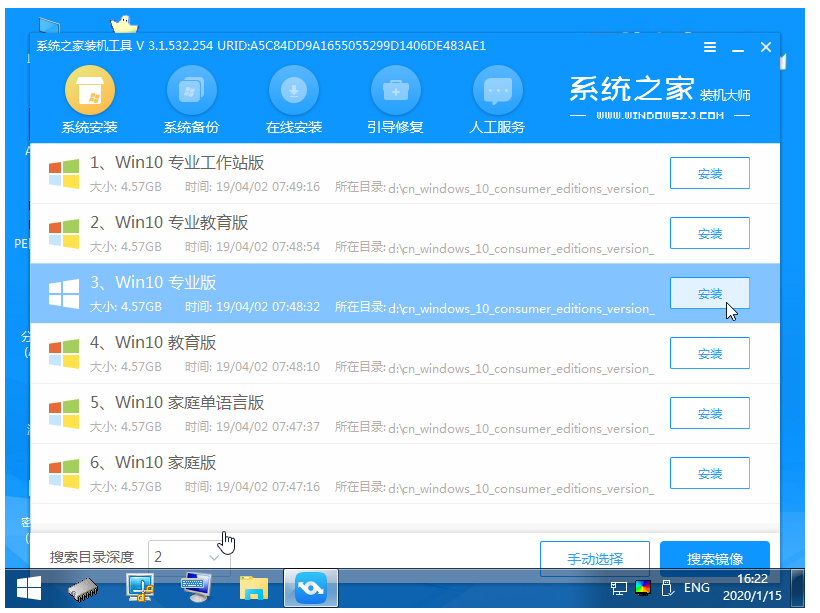Open the hamburger menu in title bar
The height and width of the screenshot is (613, 820).
tap(710, 47)
